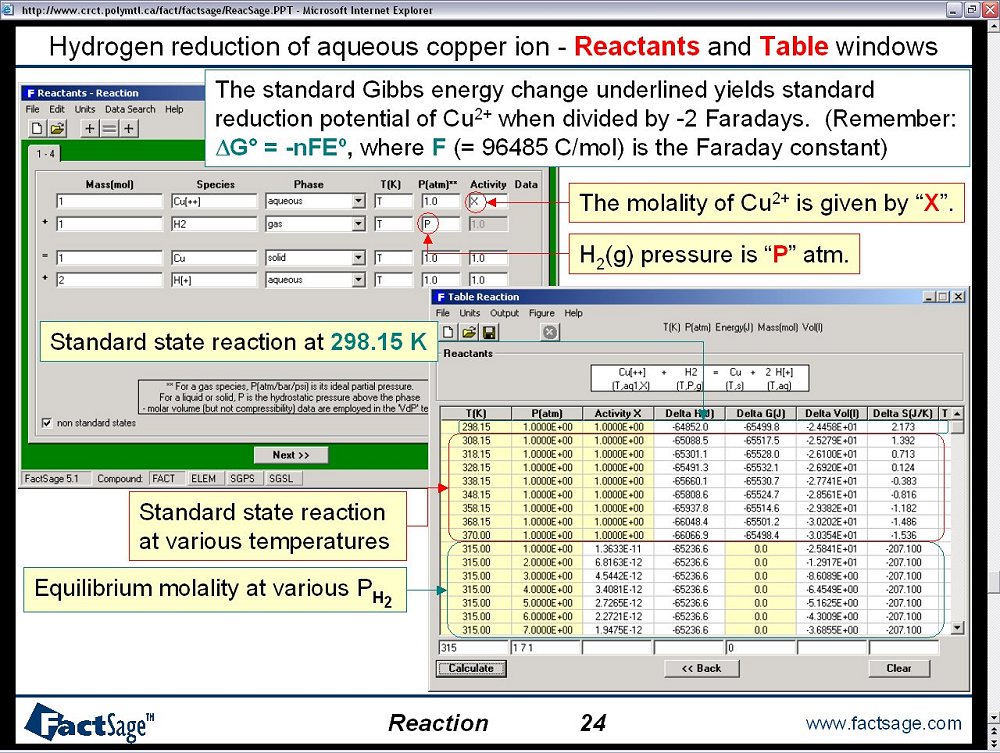Click the gray stop icon in Table toolbar
The height and width of the screenshot is (753, 1000).
[549, 331]
